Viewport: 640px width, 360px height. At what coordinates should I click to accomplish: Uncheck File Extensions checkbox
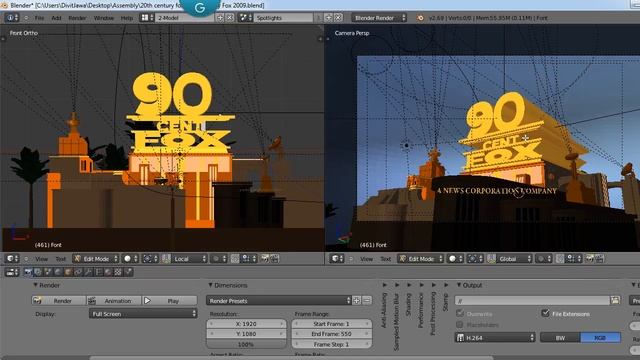click(545, 313)
